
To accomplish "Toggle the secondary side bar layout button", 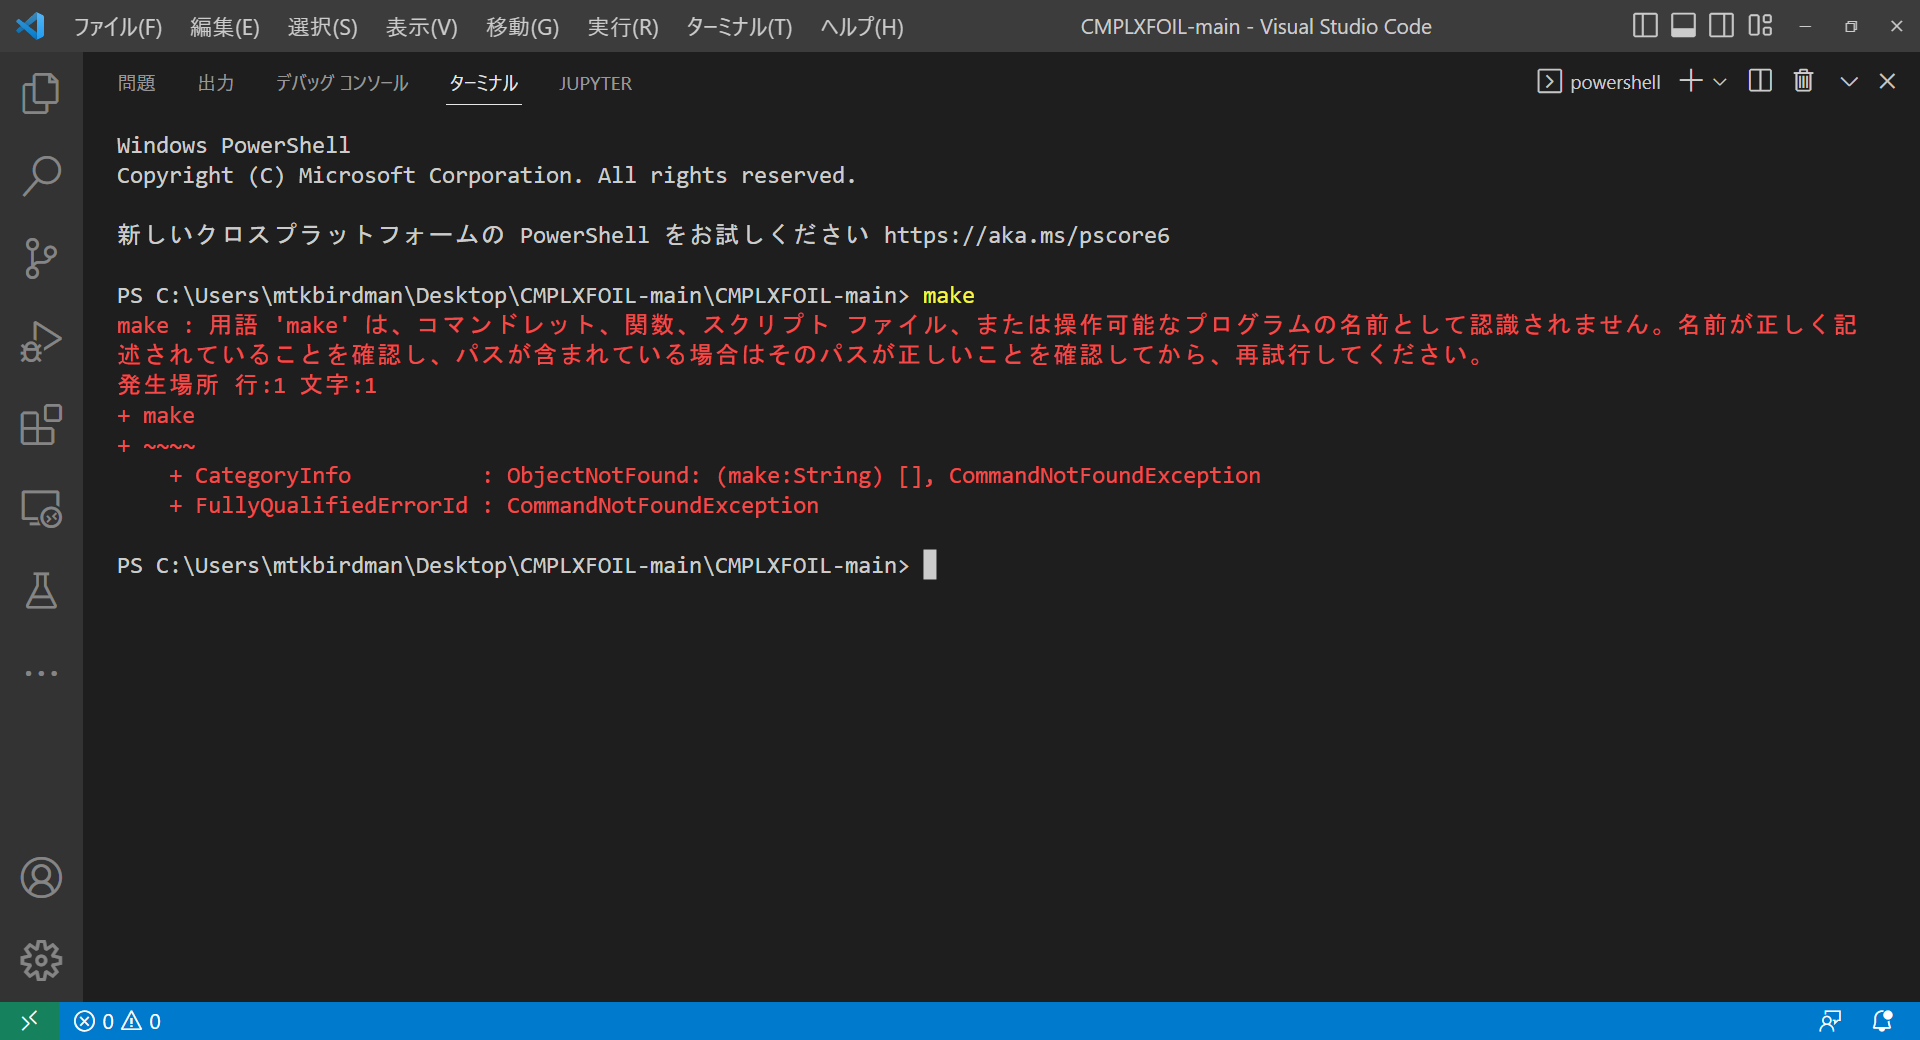I will tap(1721, 26).
